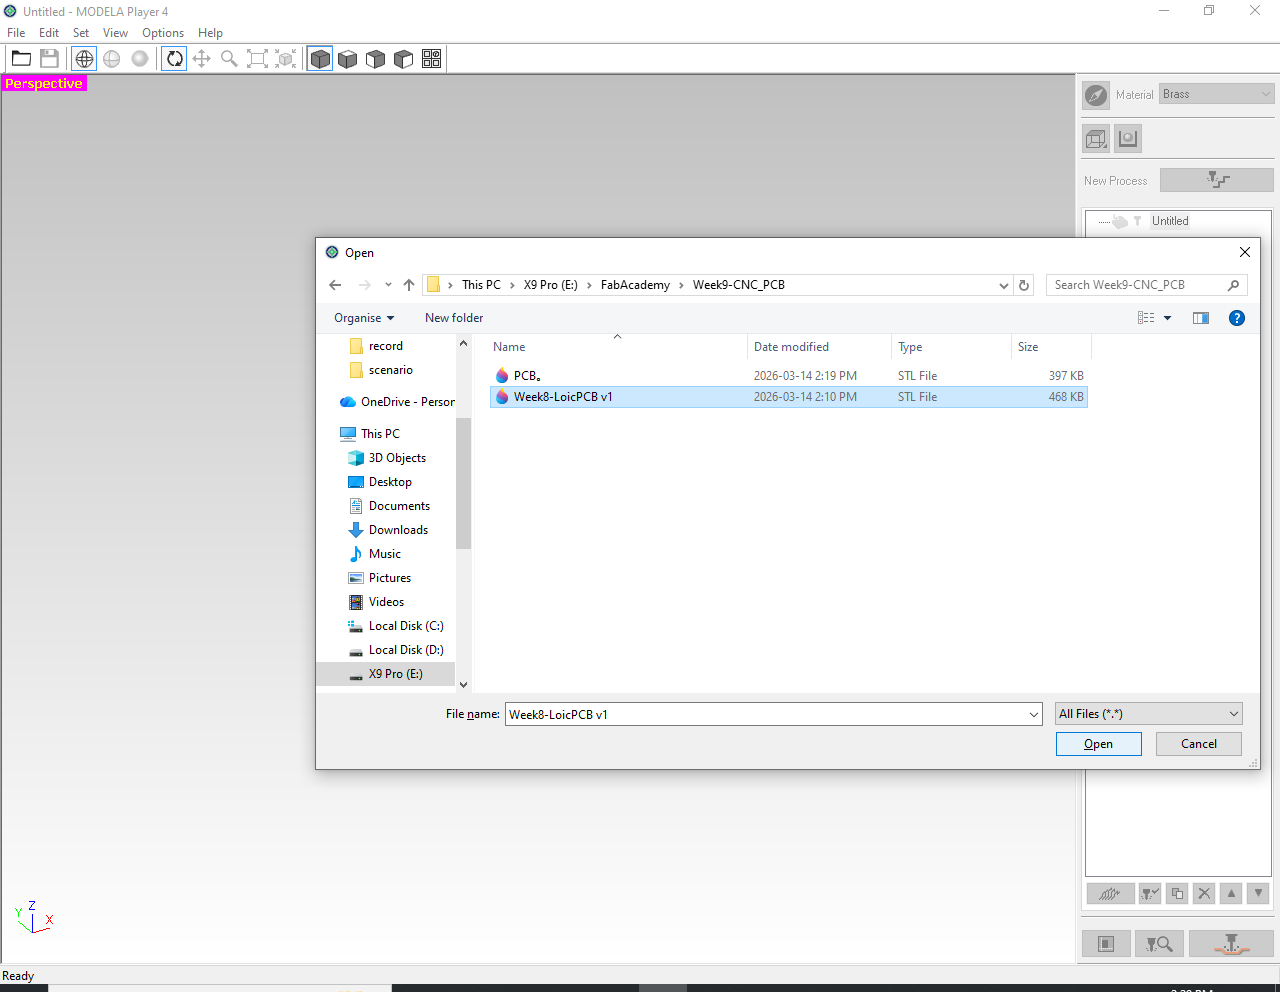Select the PCB STL file

[x=788, y=376]
